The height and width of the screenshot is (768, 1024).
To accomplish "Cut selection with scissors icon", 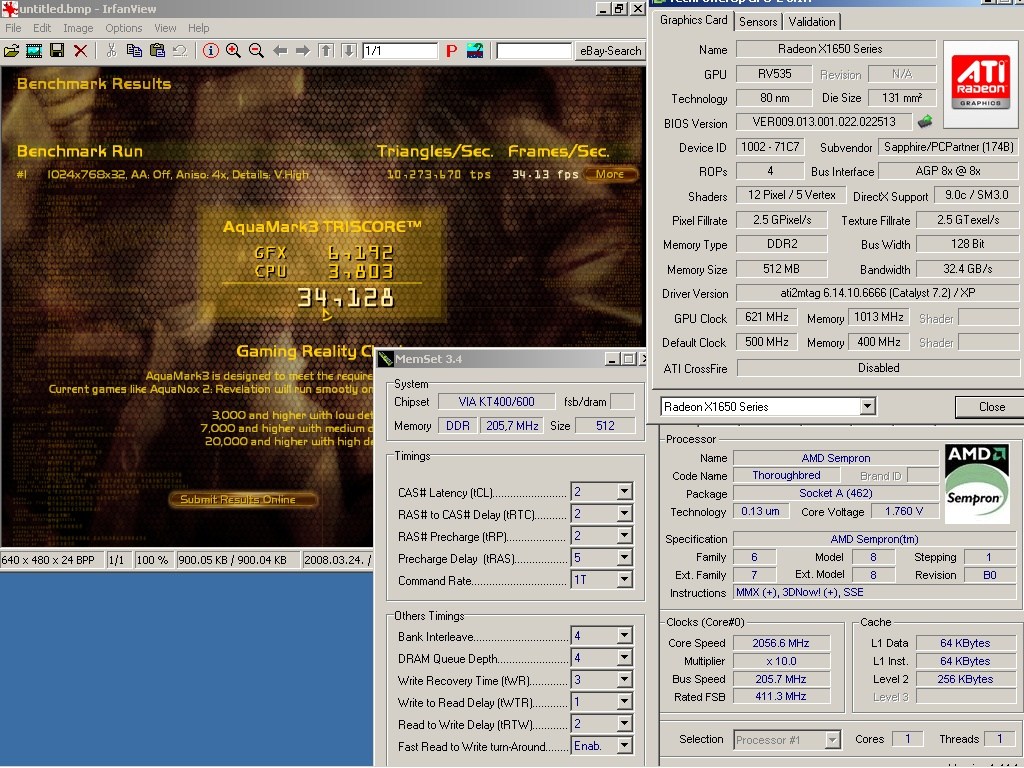I will pos(112,51).
